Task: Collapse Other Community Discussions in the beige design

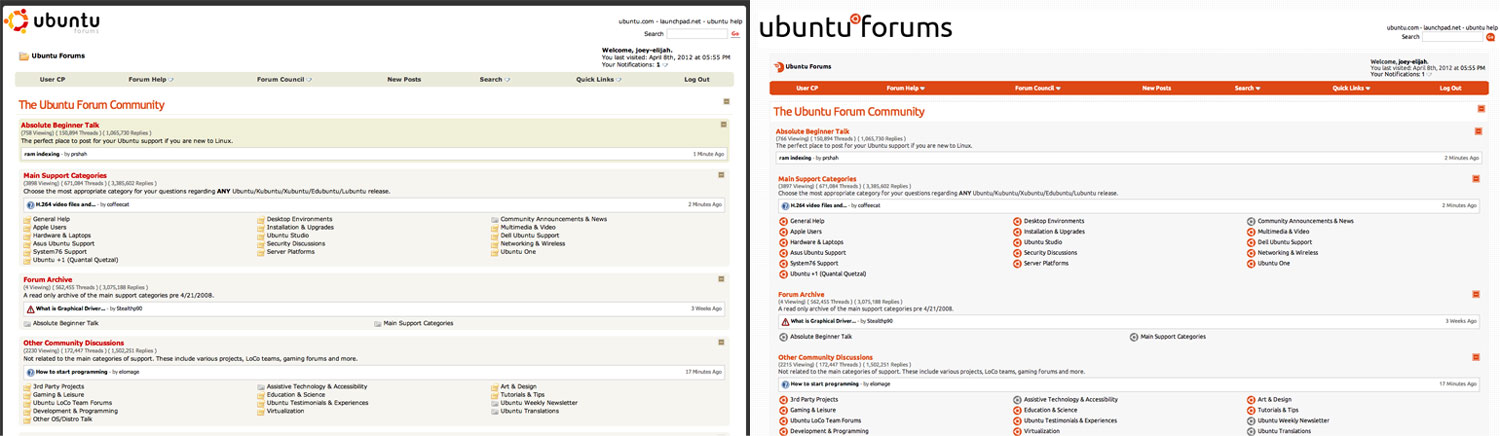Action: pyautogui.click(x=720, y=342)
